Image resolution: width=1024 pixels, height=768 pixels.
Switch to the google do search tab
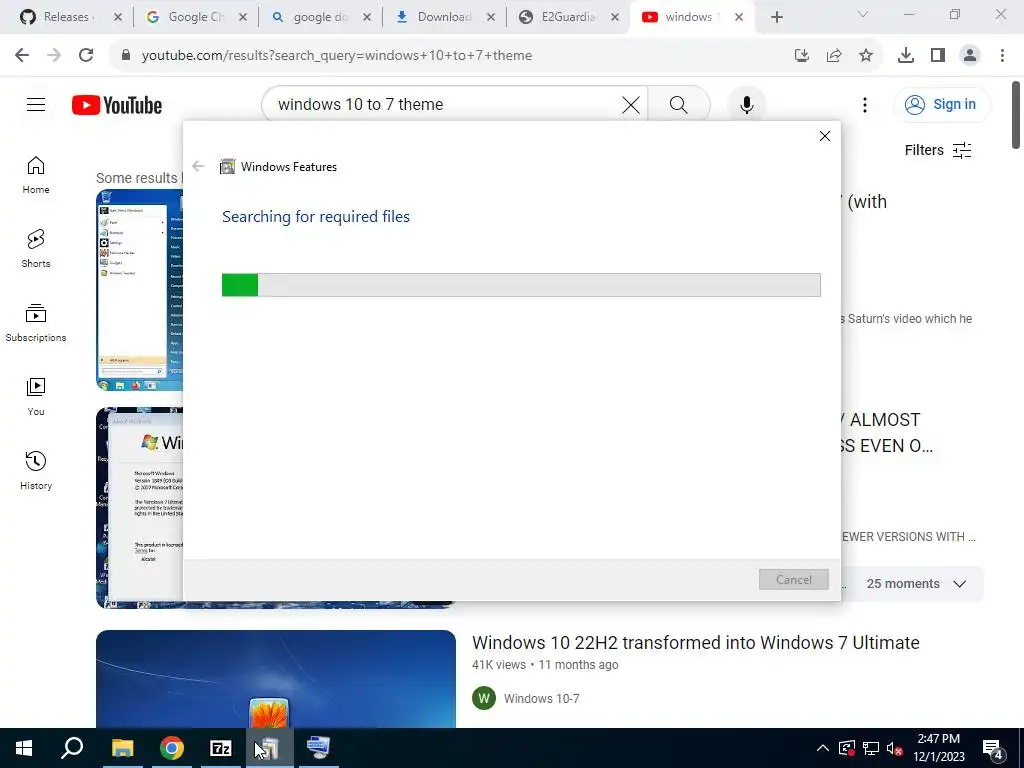click(320, 17)
